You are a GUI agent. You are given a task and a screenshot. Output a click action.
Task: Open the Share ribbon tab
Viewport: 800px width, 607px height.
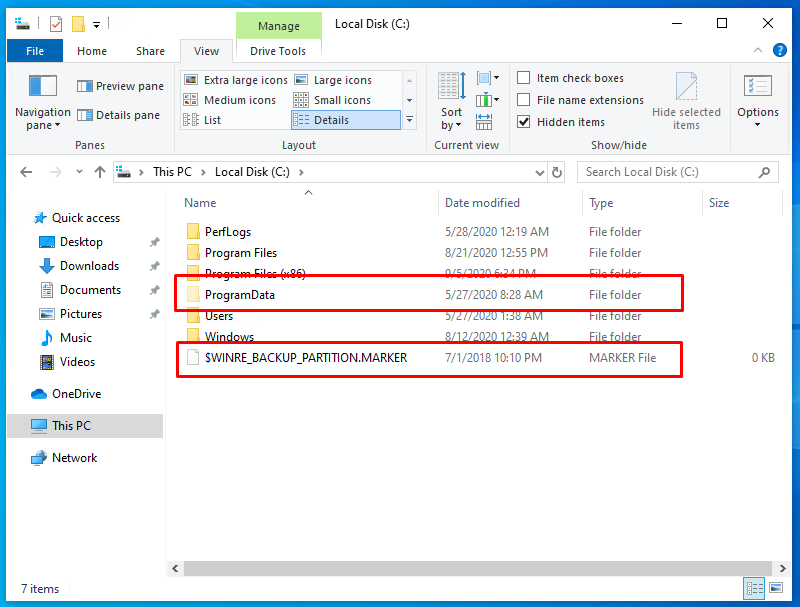[150, 51]
